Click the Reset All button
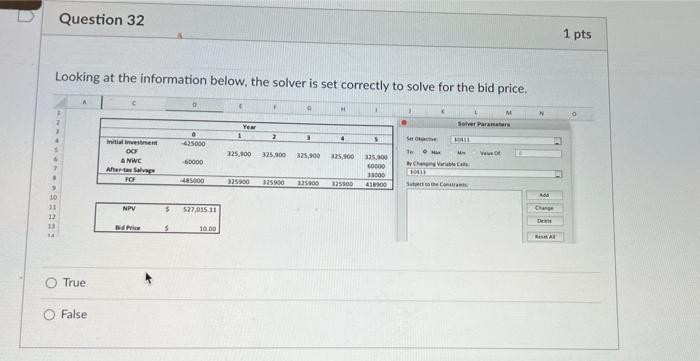The image size is (700, 361). 545,237
